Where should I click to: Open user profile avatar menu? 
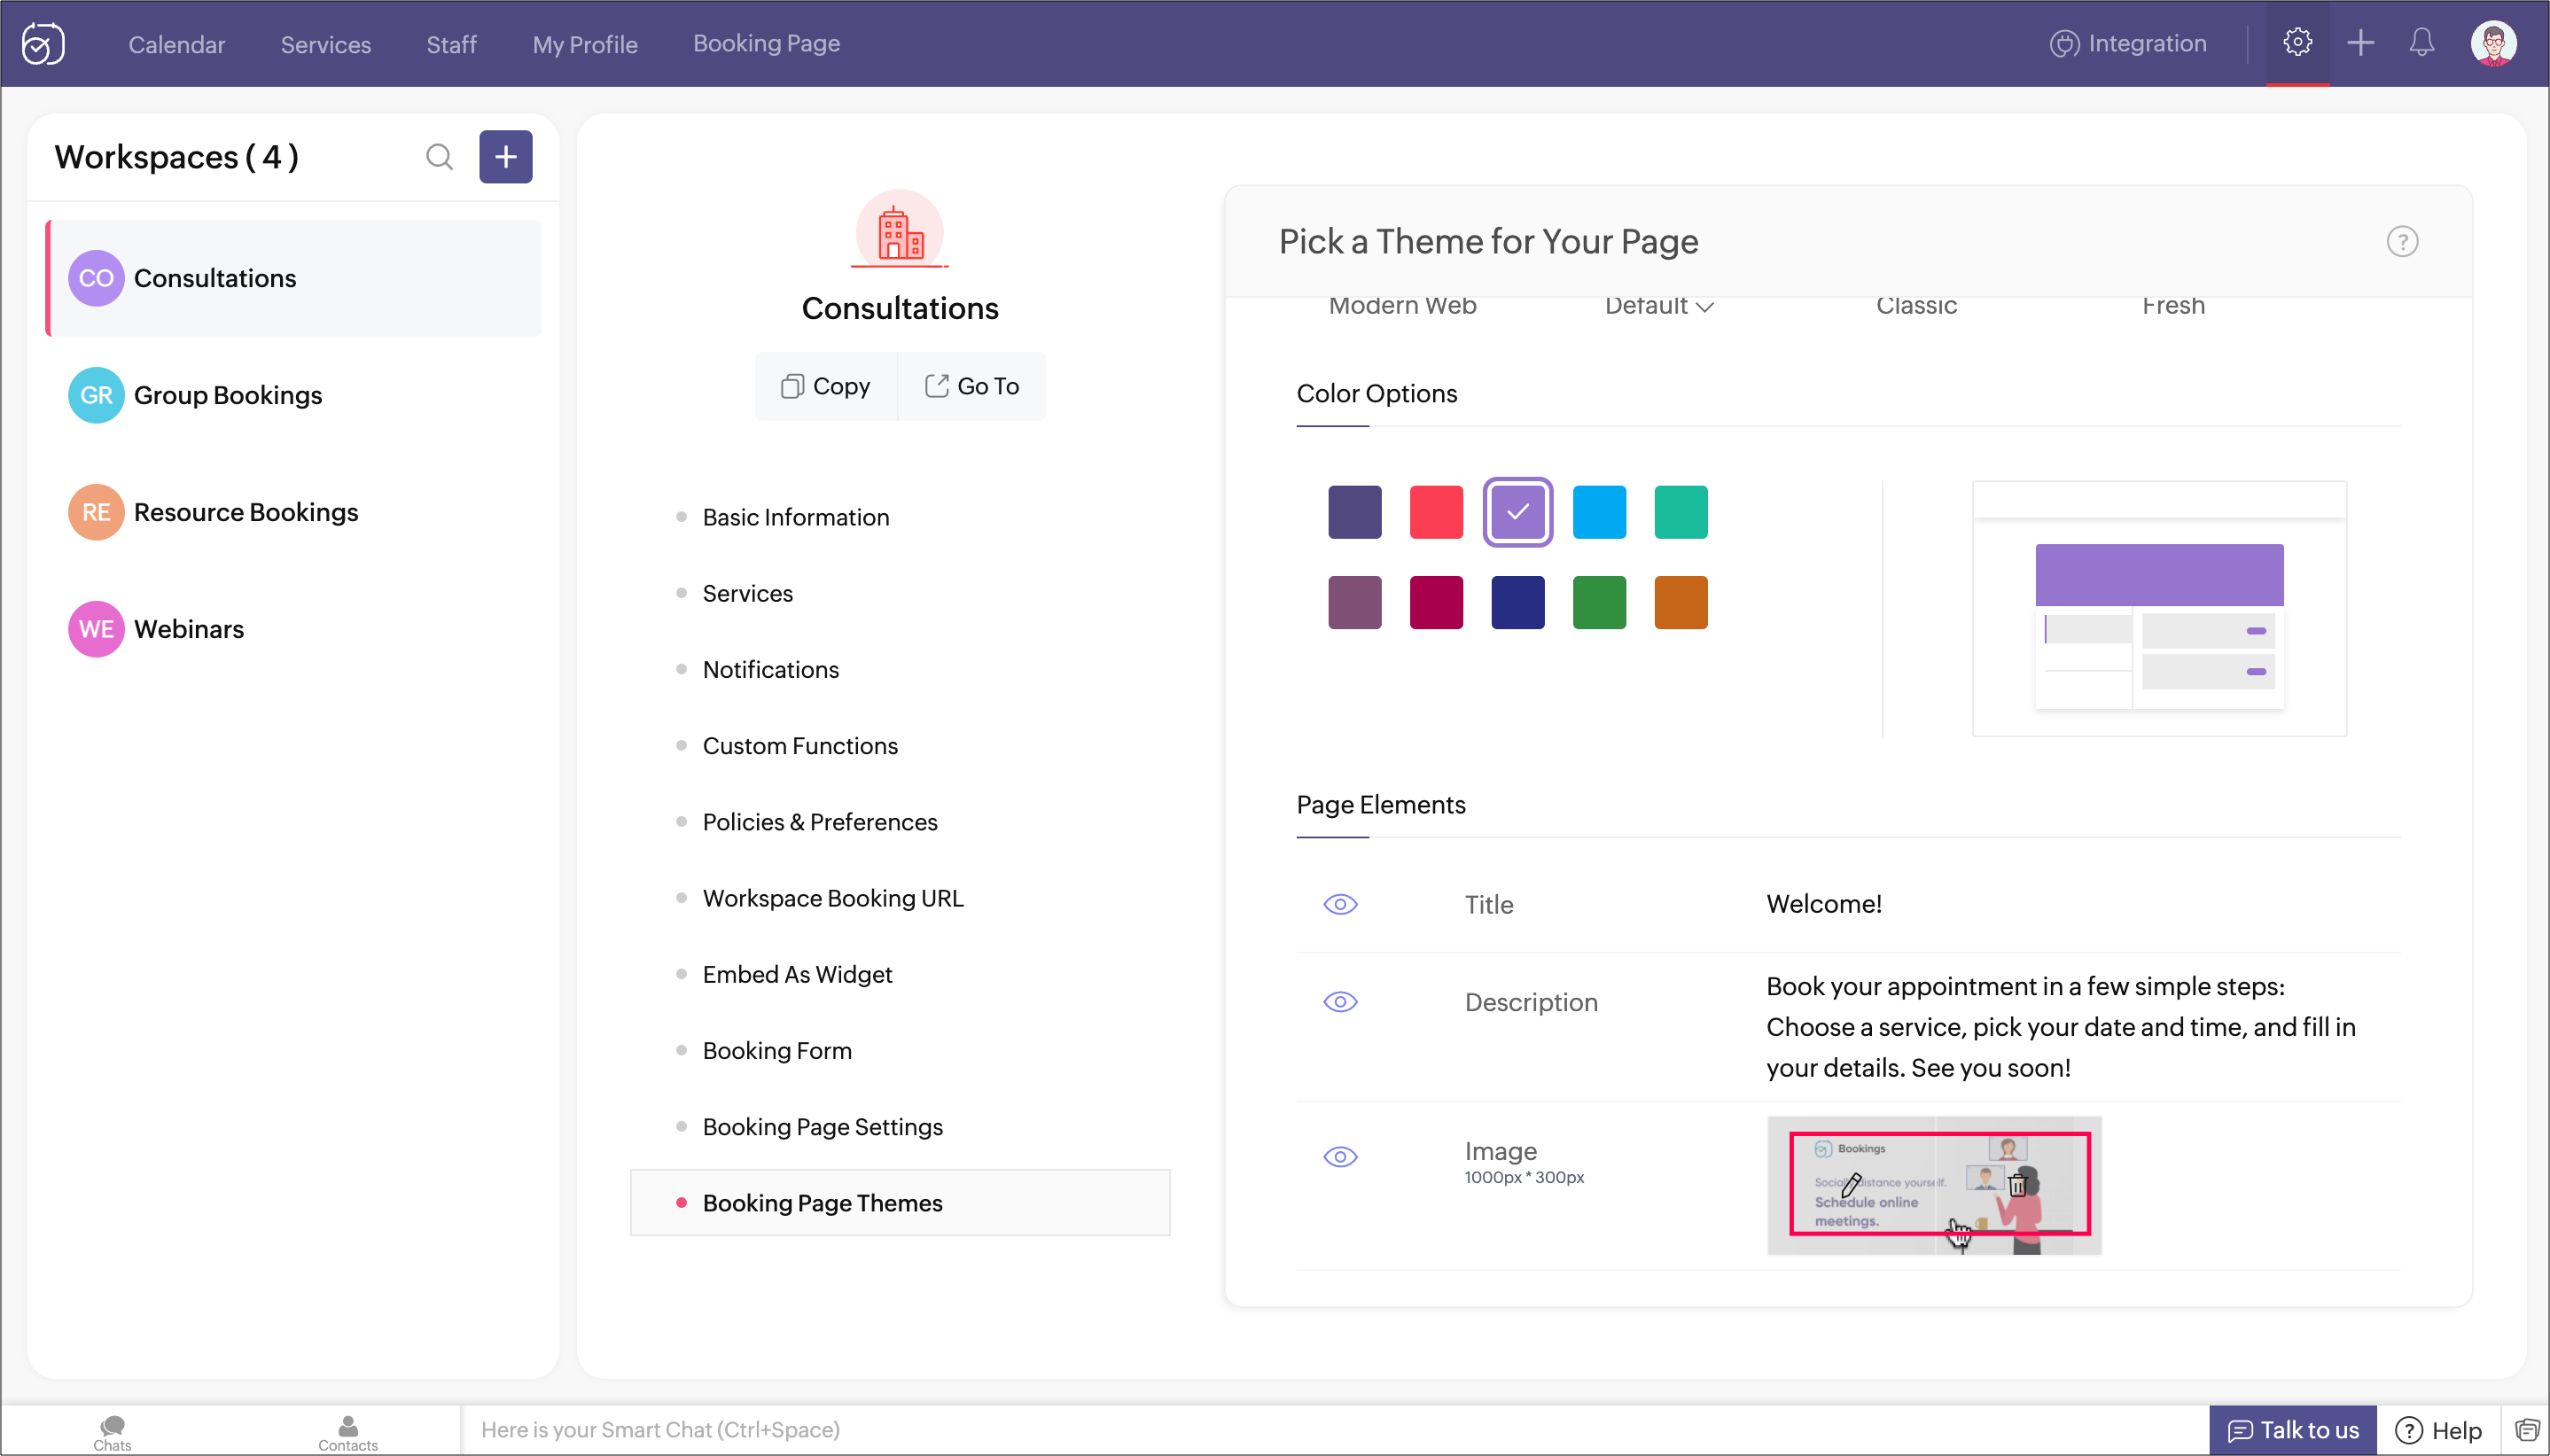pos(2493,43)
